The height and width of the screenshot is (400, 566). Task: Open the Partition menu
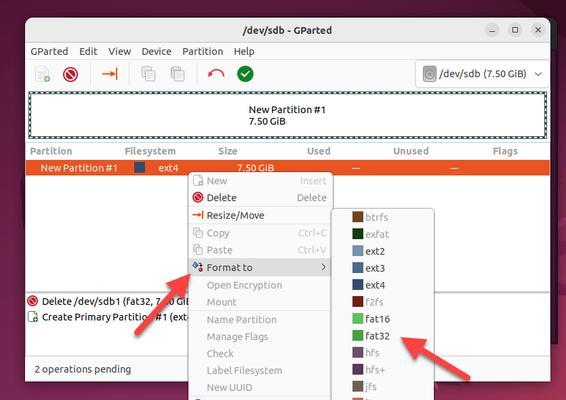coord(203,52)
